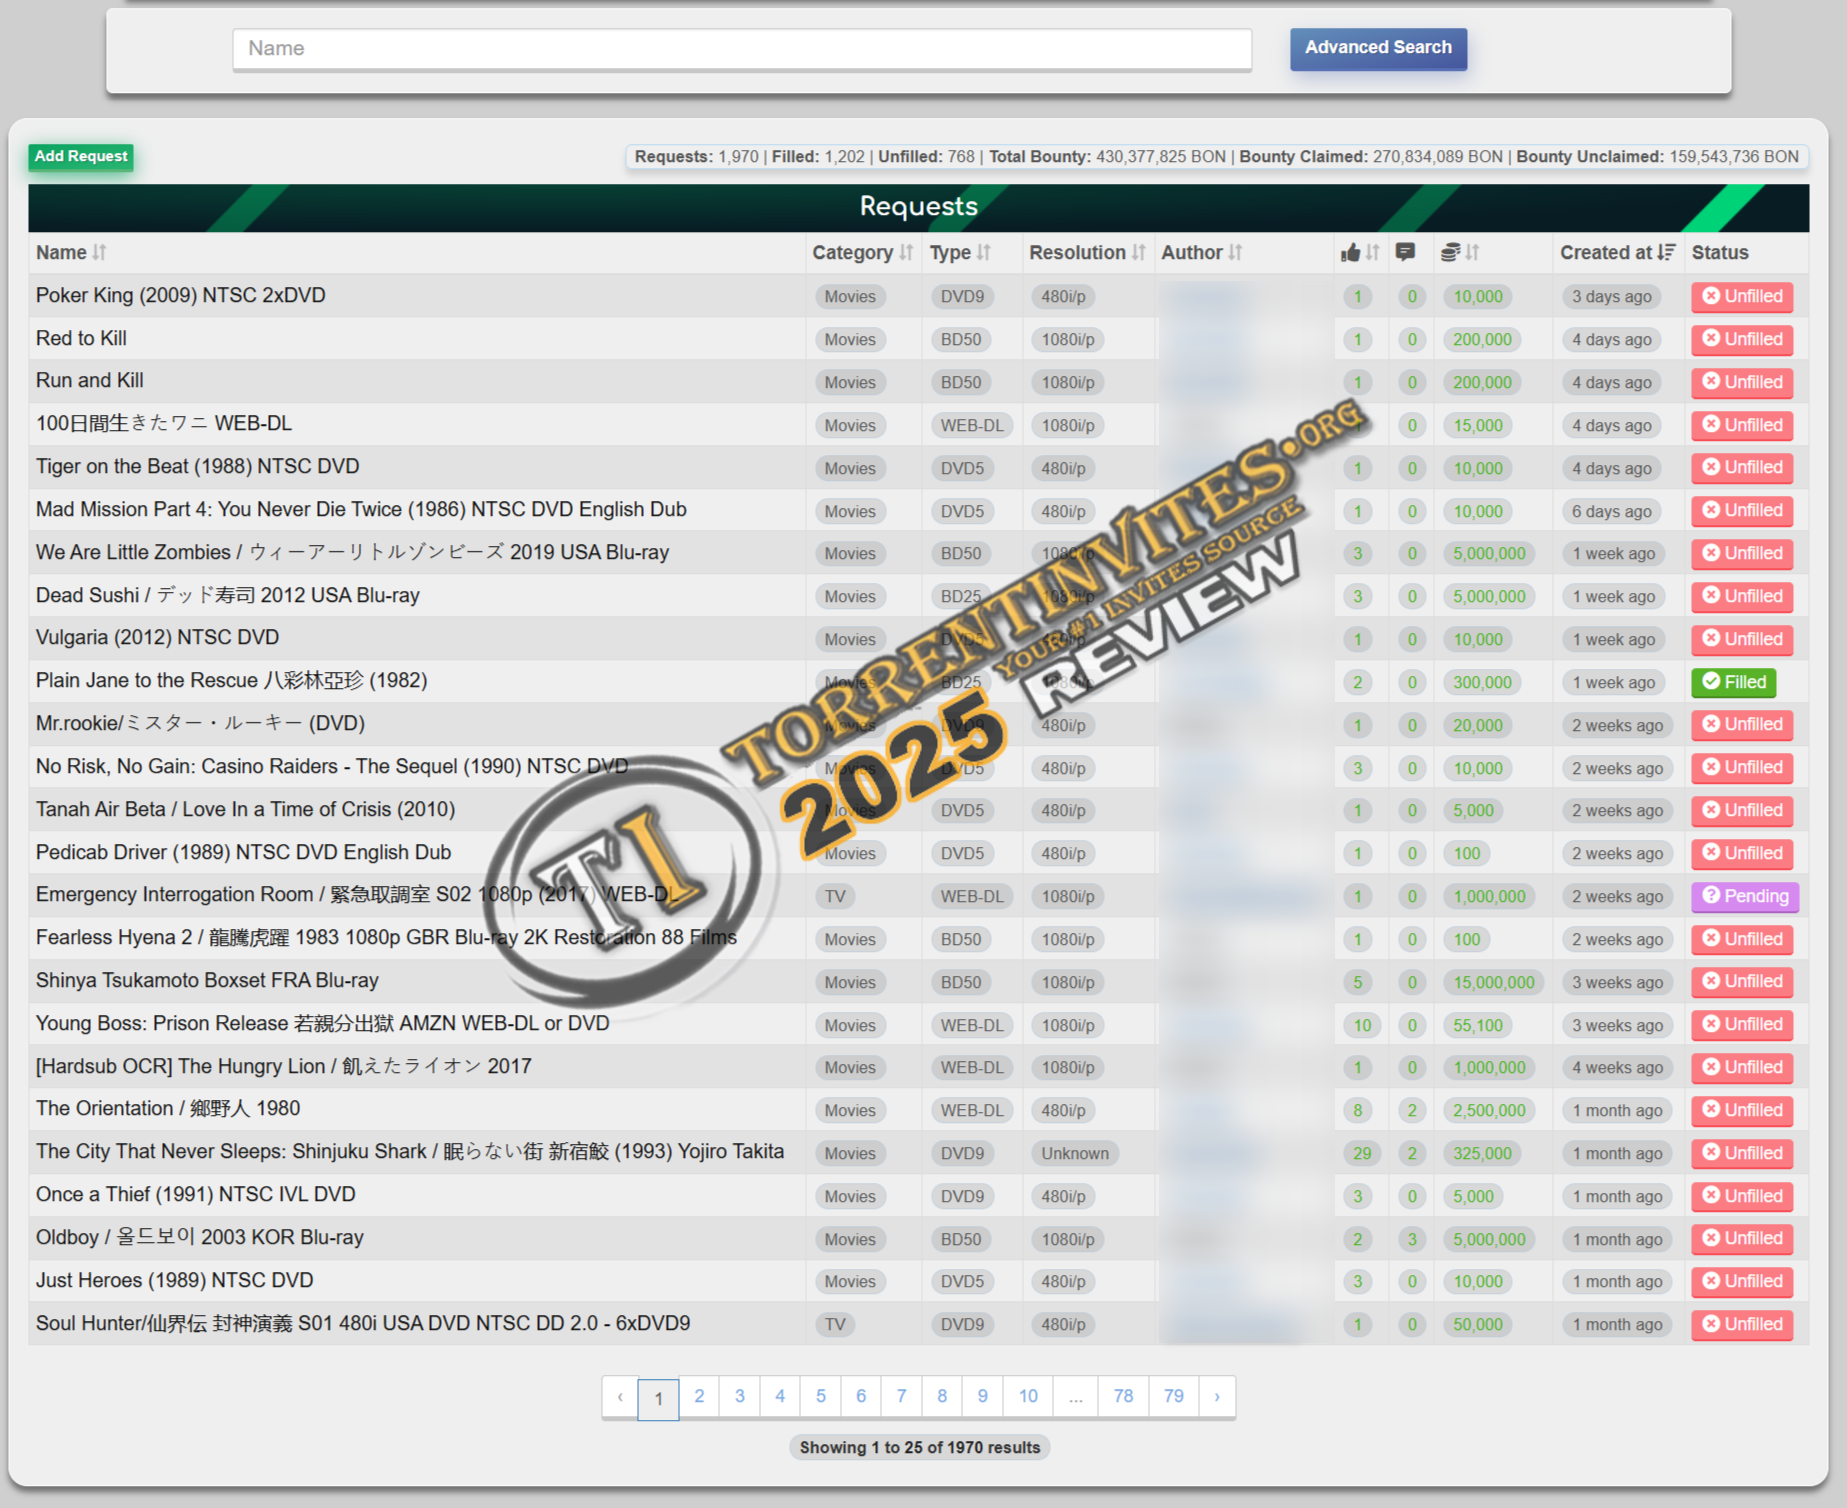
Task: Open Oldboy 2003 KOR Blu-ray request
Action: [200, 1238]
